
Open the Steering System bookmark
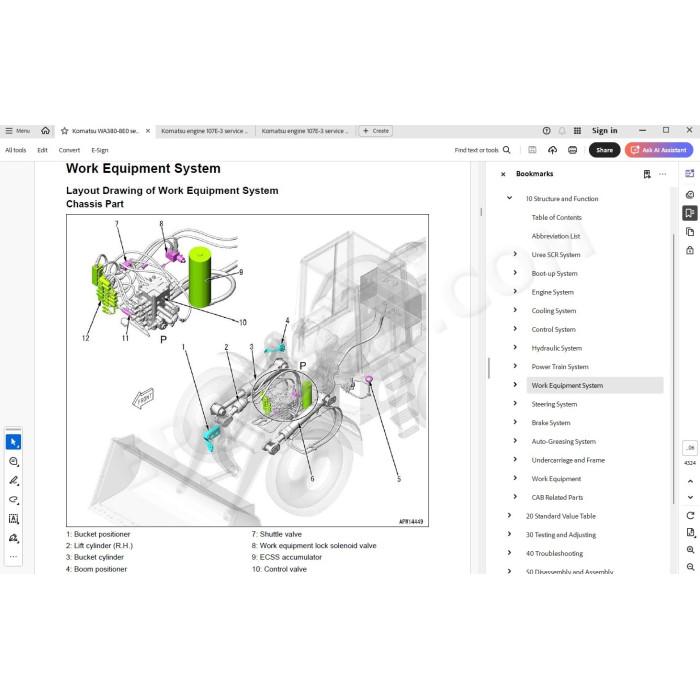[x=554, y=404]
